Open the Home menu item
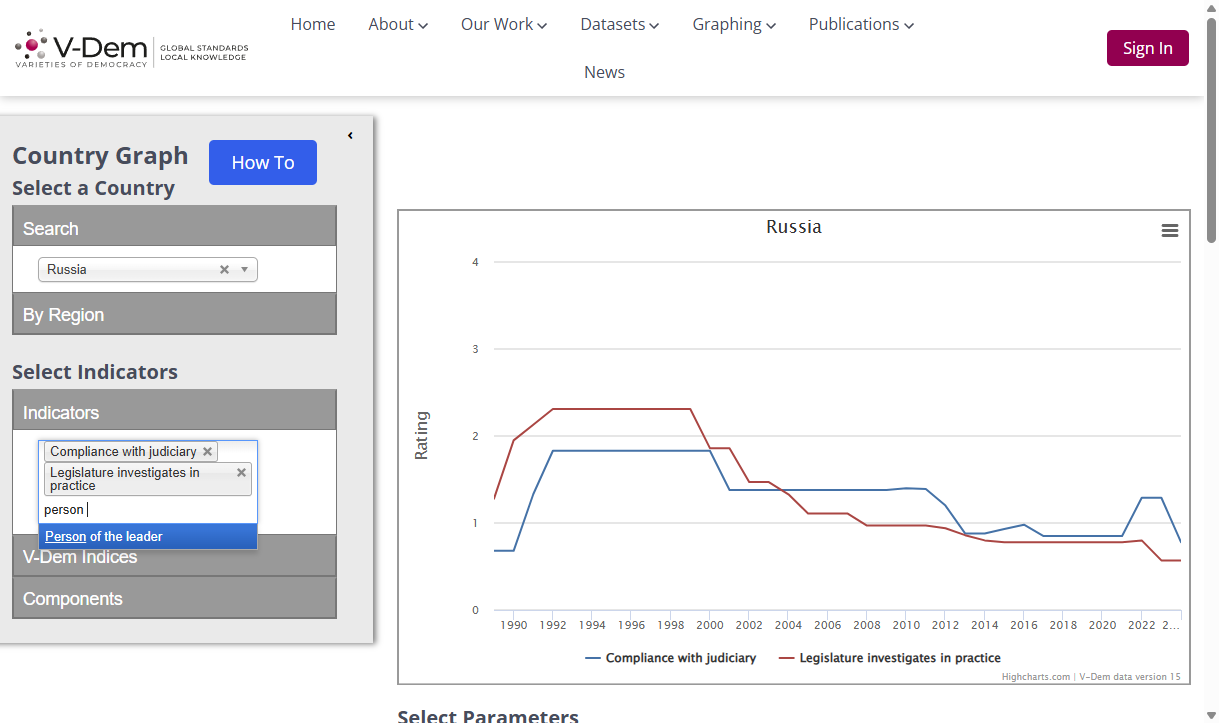Screen dimensions: 1219x723 313,24
